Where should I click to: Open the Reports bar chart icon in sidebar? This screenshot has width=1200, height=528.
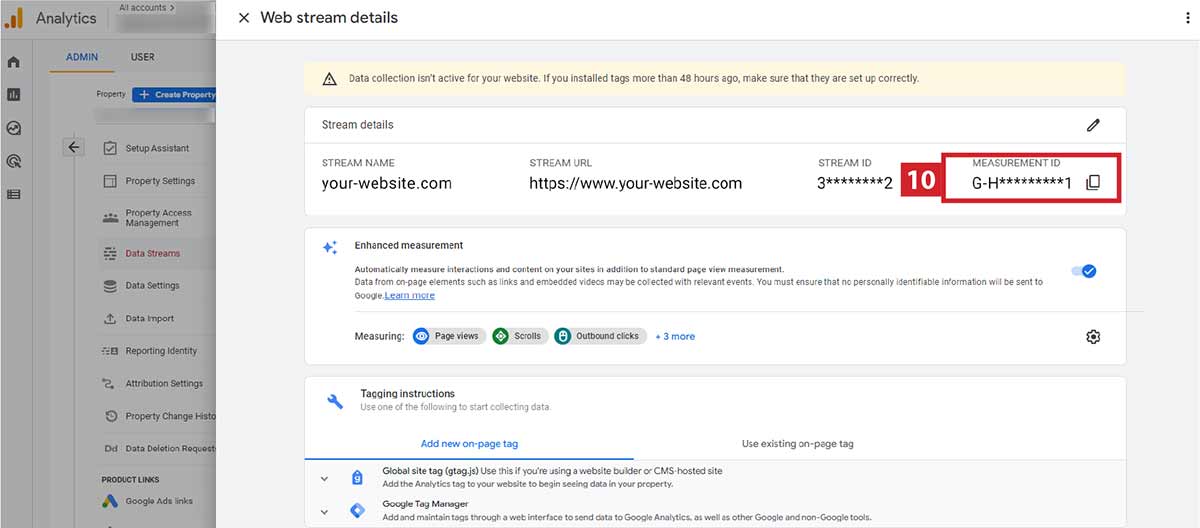(13, 95)
